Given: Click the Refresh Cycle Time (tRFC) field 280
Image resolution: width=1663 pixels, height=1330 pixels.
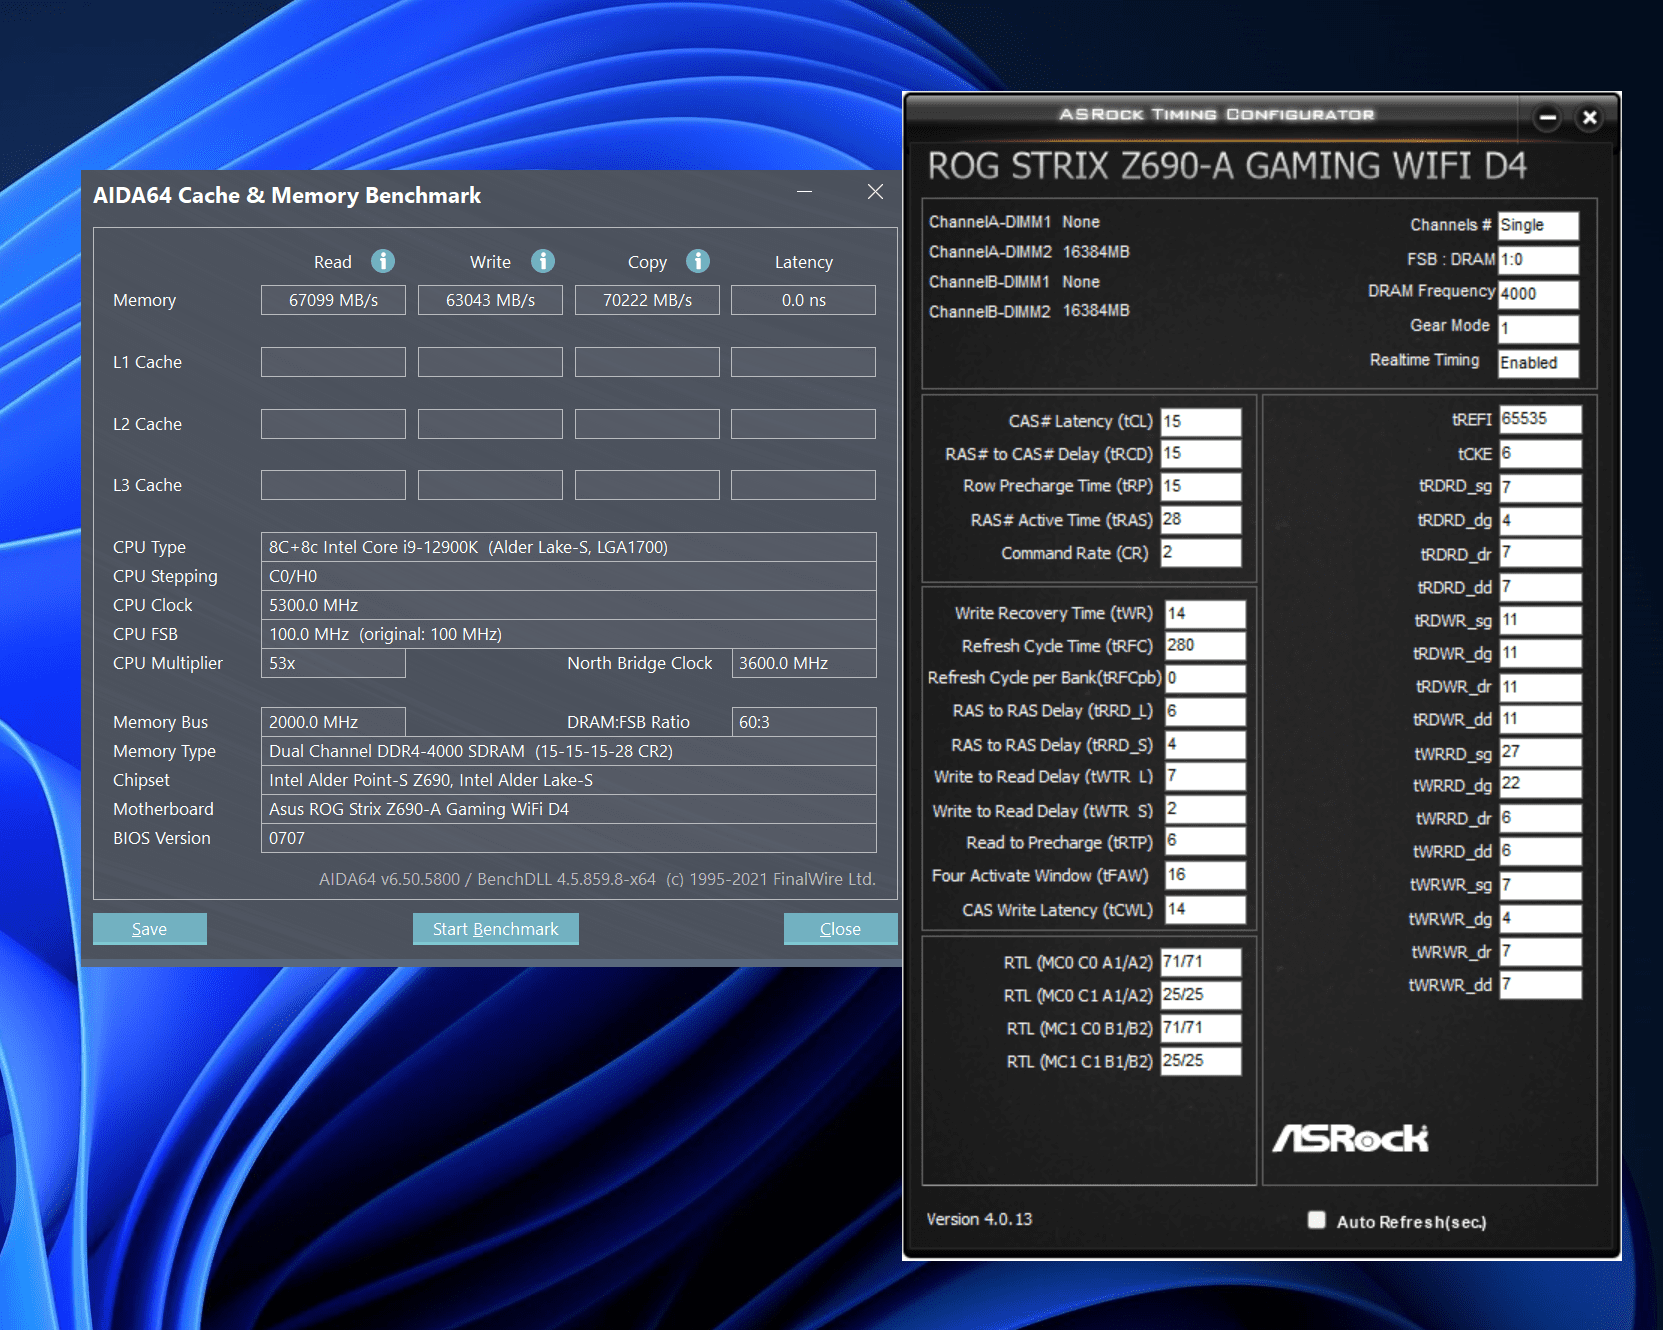Looking at the screenshot, I should click(x=1205, y=646).
